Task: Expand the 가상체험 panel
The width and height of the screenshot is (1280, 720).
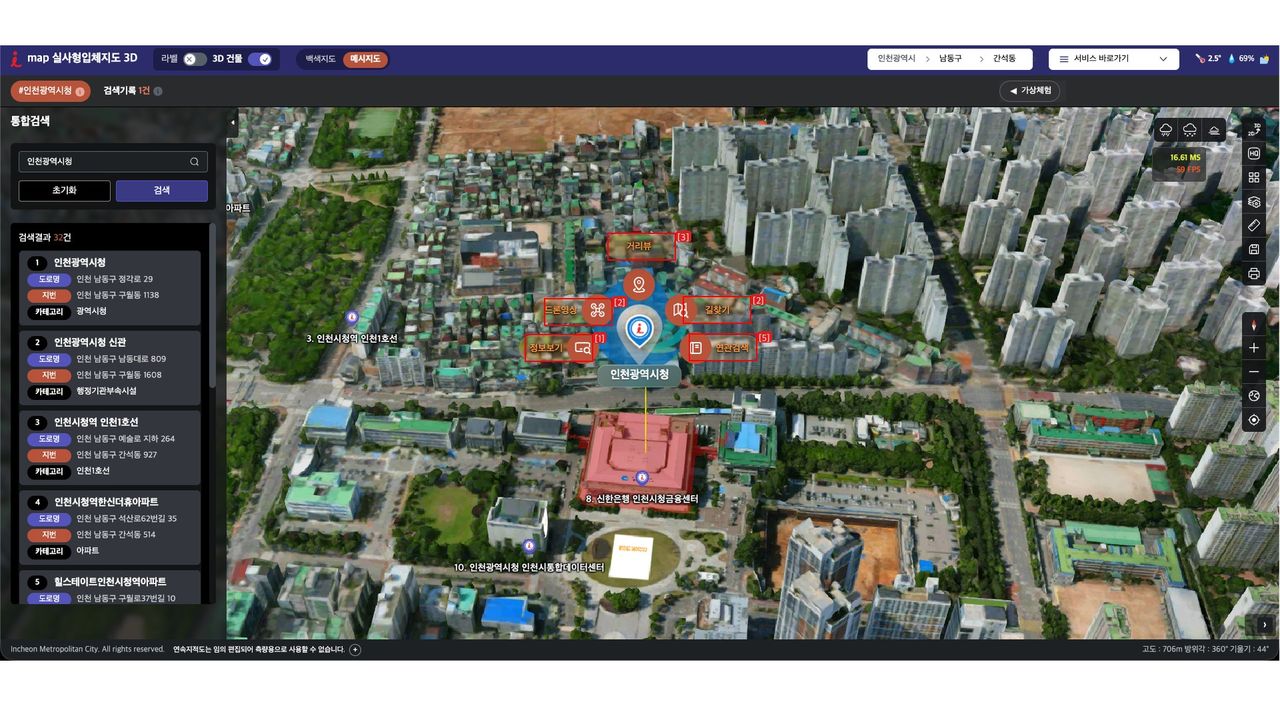Action: coord(1029,91)
